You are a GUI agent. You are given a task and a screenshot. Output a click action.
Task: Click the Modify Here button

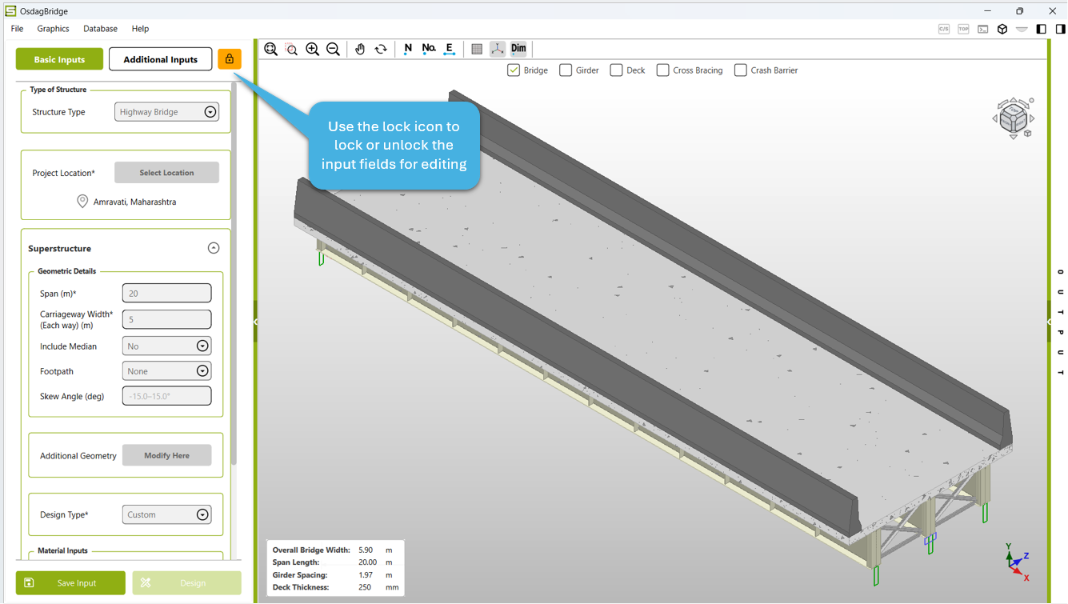point(167,456)
